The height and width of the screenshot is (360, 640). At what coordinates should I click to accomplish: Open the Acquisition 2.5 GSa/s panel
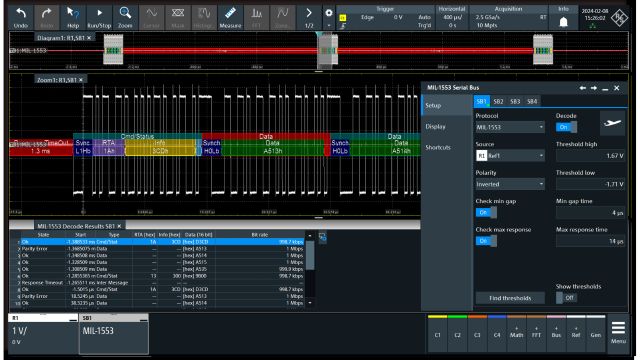[509, 18]
